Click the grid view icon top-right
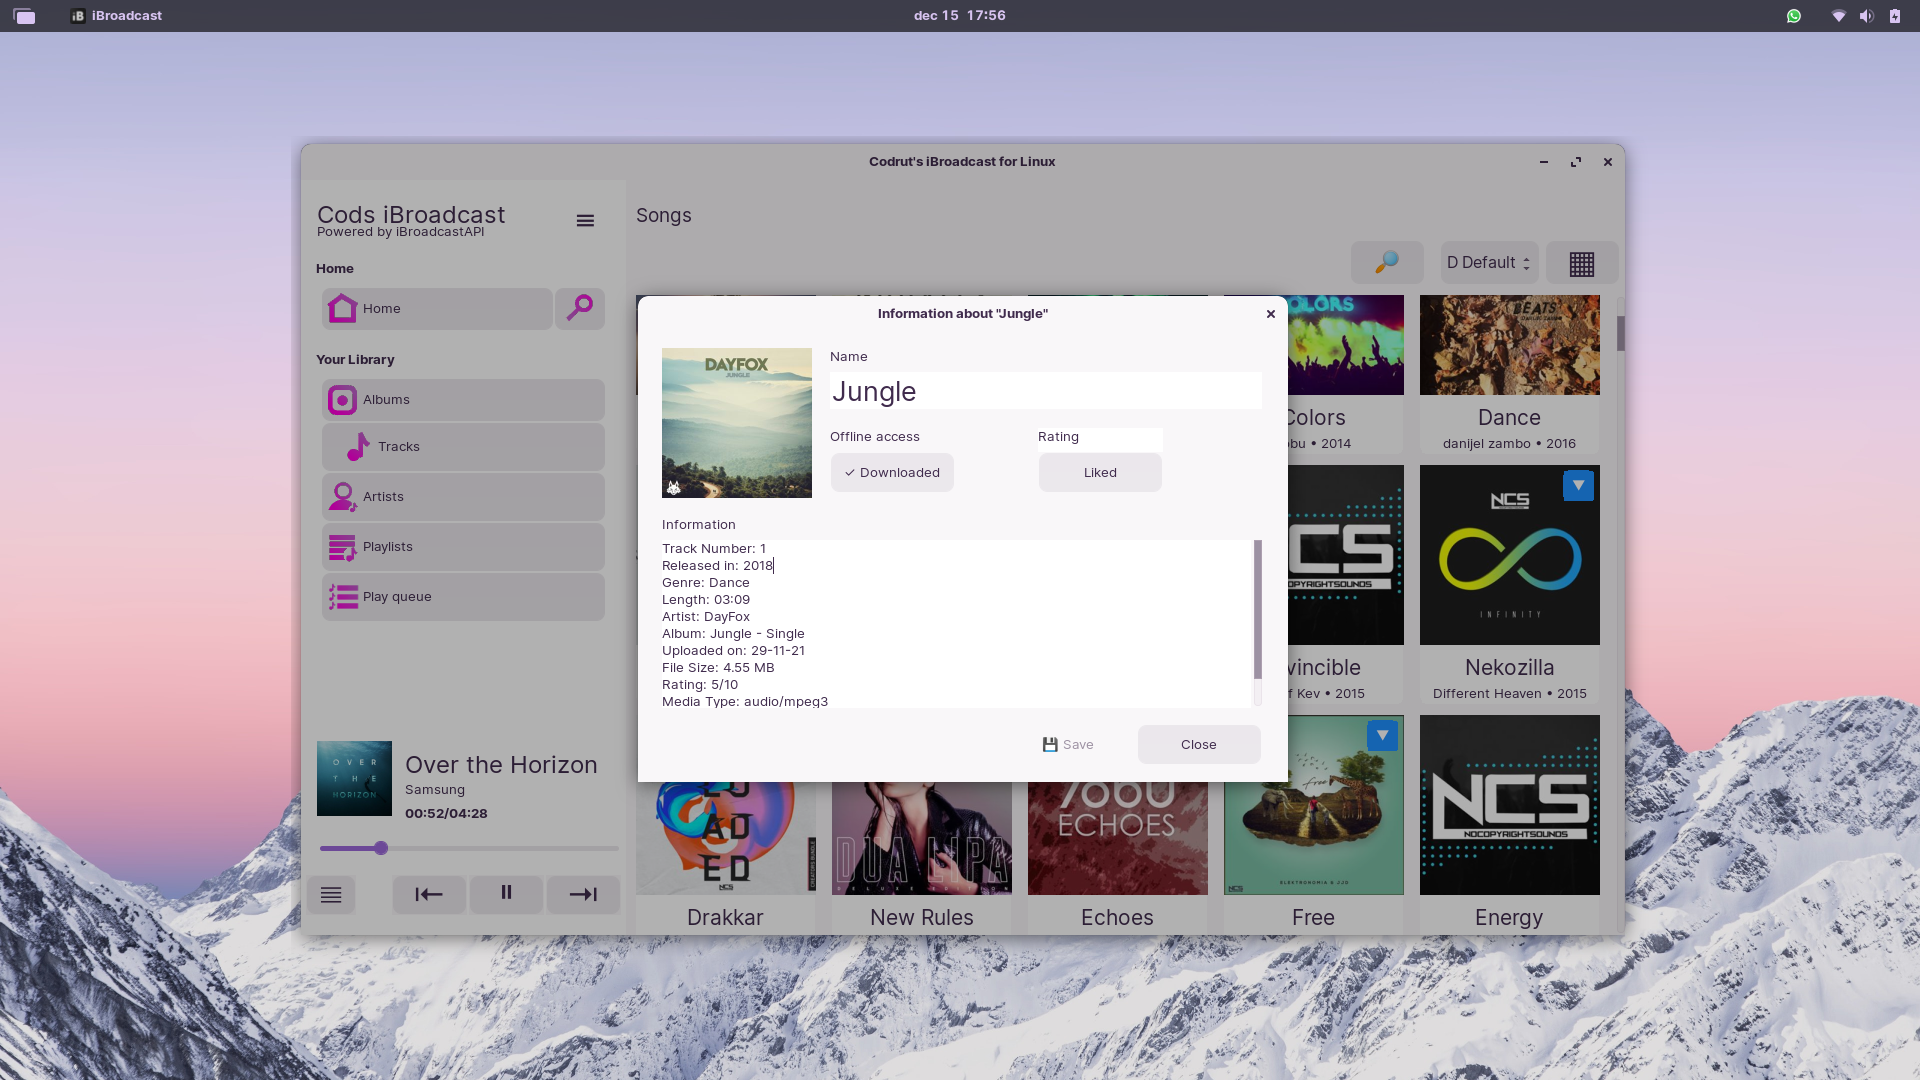Screen dimensions: 1920x1080 point(1581,264)
